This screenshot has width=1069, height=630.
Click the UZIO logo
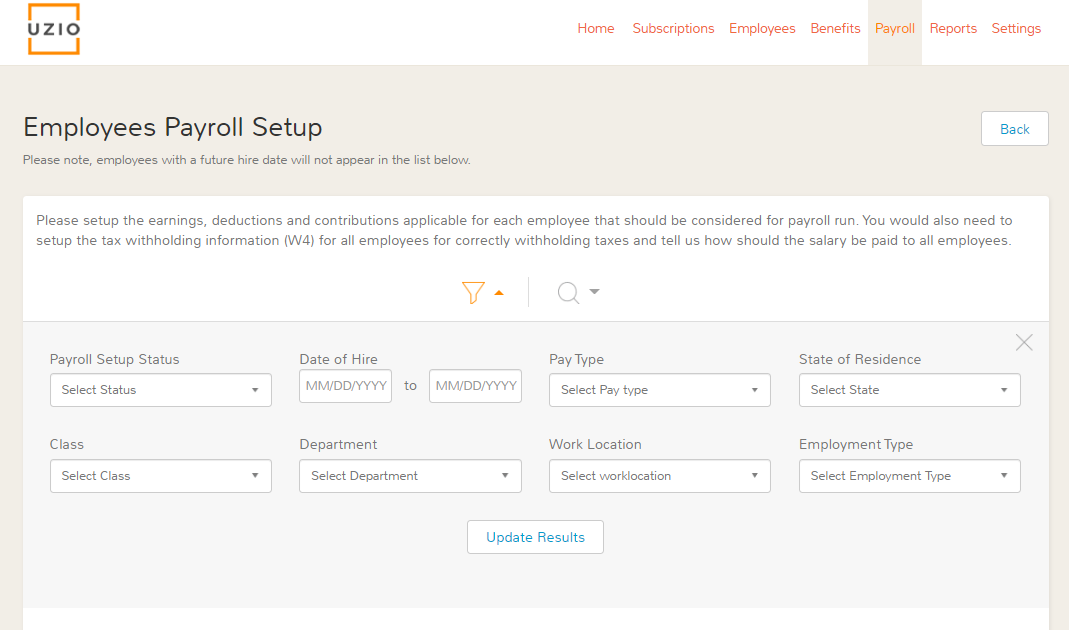[x=54, y=29]
